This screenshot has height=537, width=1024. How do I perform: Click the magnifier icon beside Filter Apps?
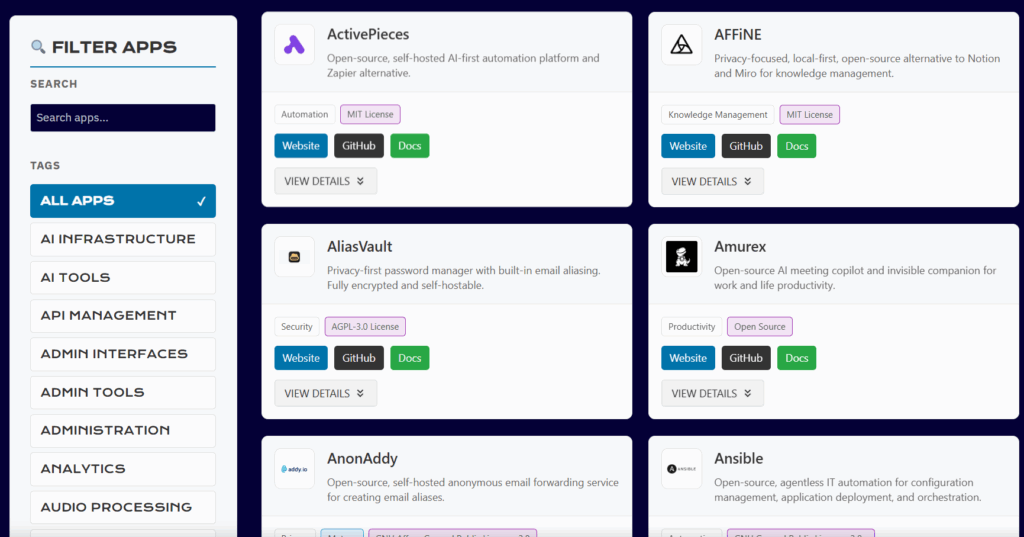click(38, 47)
